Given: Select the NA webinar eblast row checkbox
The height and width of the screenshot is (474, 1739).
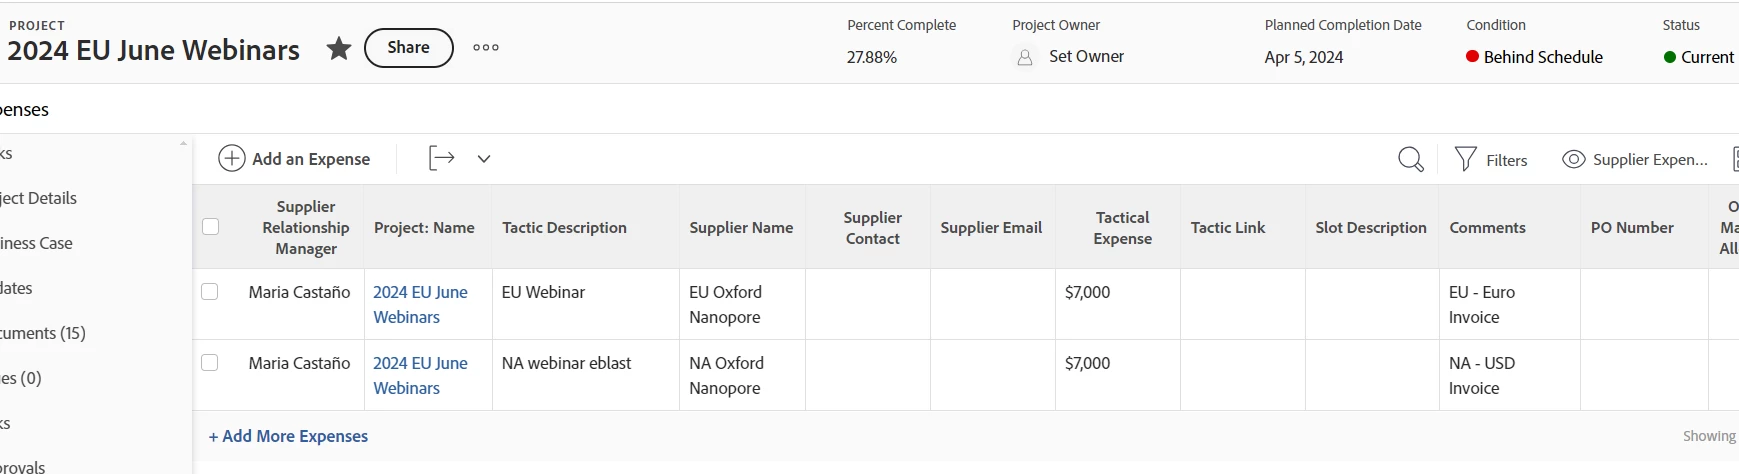Looking at the screenshot, I should tap(209, 363).
